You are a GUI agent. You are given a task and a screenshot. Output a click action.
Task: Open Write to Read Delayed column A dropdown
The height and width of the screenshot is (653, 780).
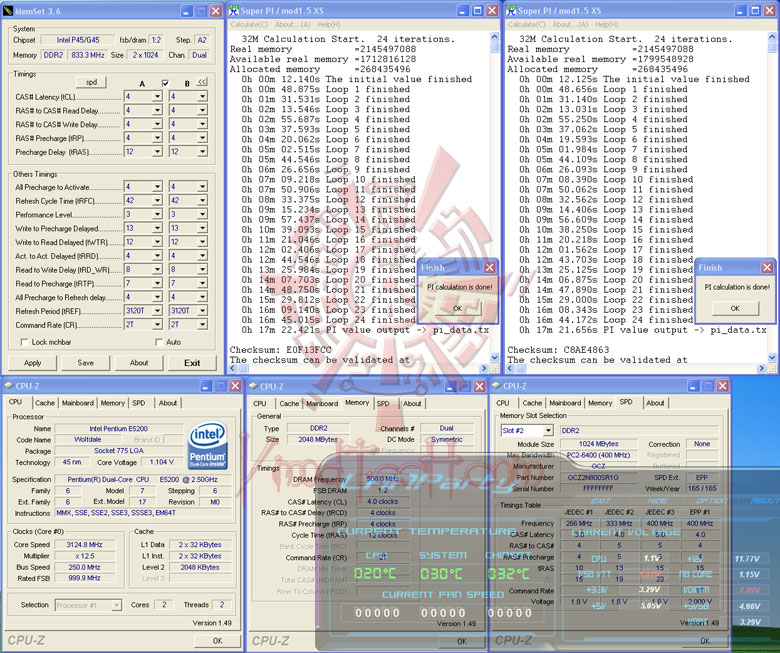coord(157,242)
